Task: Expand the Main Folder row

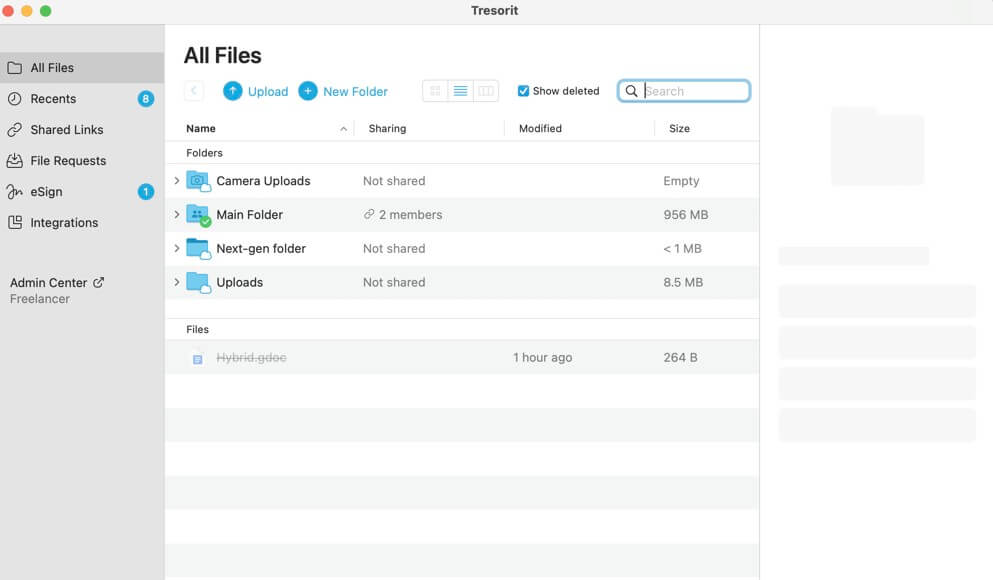Action: [x=177, y=215]
